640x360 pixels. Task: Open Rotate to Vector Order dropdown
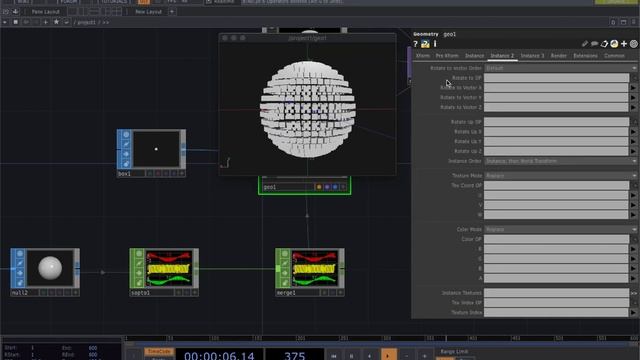560,68
